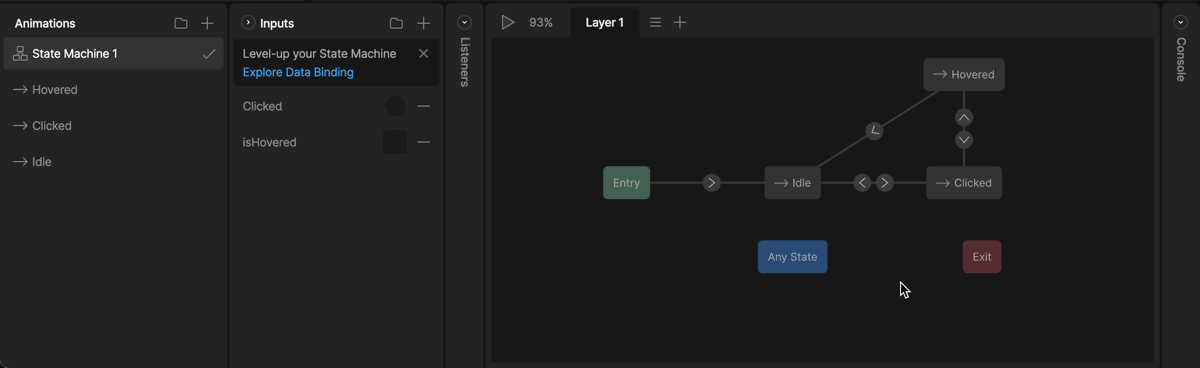Open the Explore Data Binding link
This screenshot has height=368, width=1200.
[298, 72]
